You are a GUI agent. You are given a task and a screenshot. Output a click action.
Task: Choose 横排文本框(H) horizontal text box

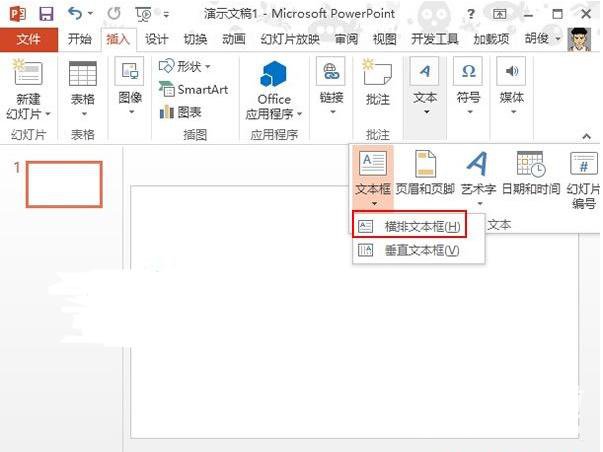tap(409, 226)
